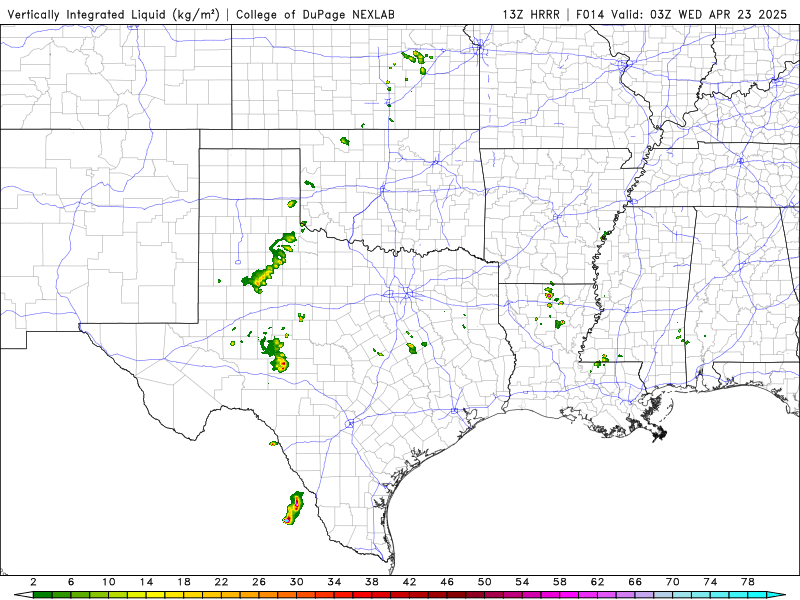Click the yellow swatch beneath label 18
The width and height of the screenshot is (800, 600).
click(x=193, y=595)
